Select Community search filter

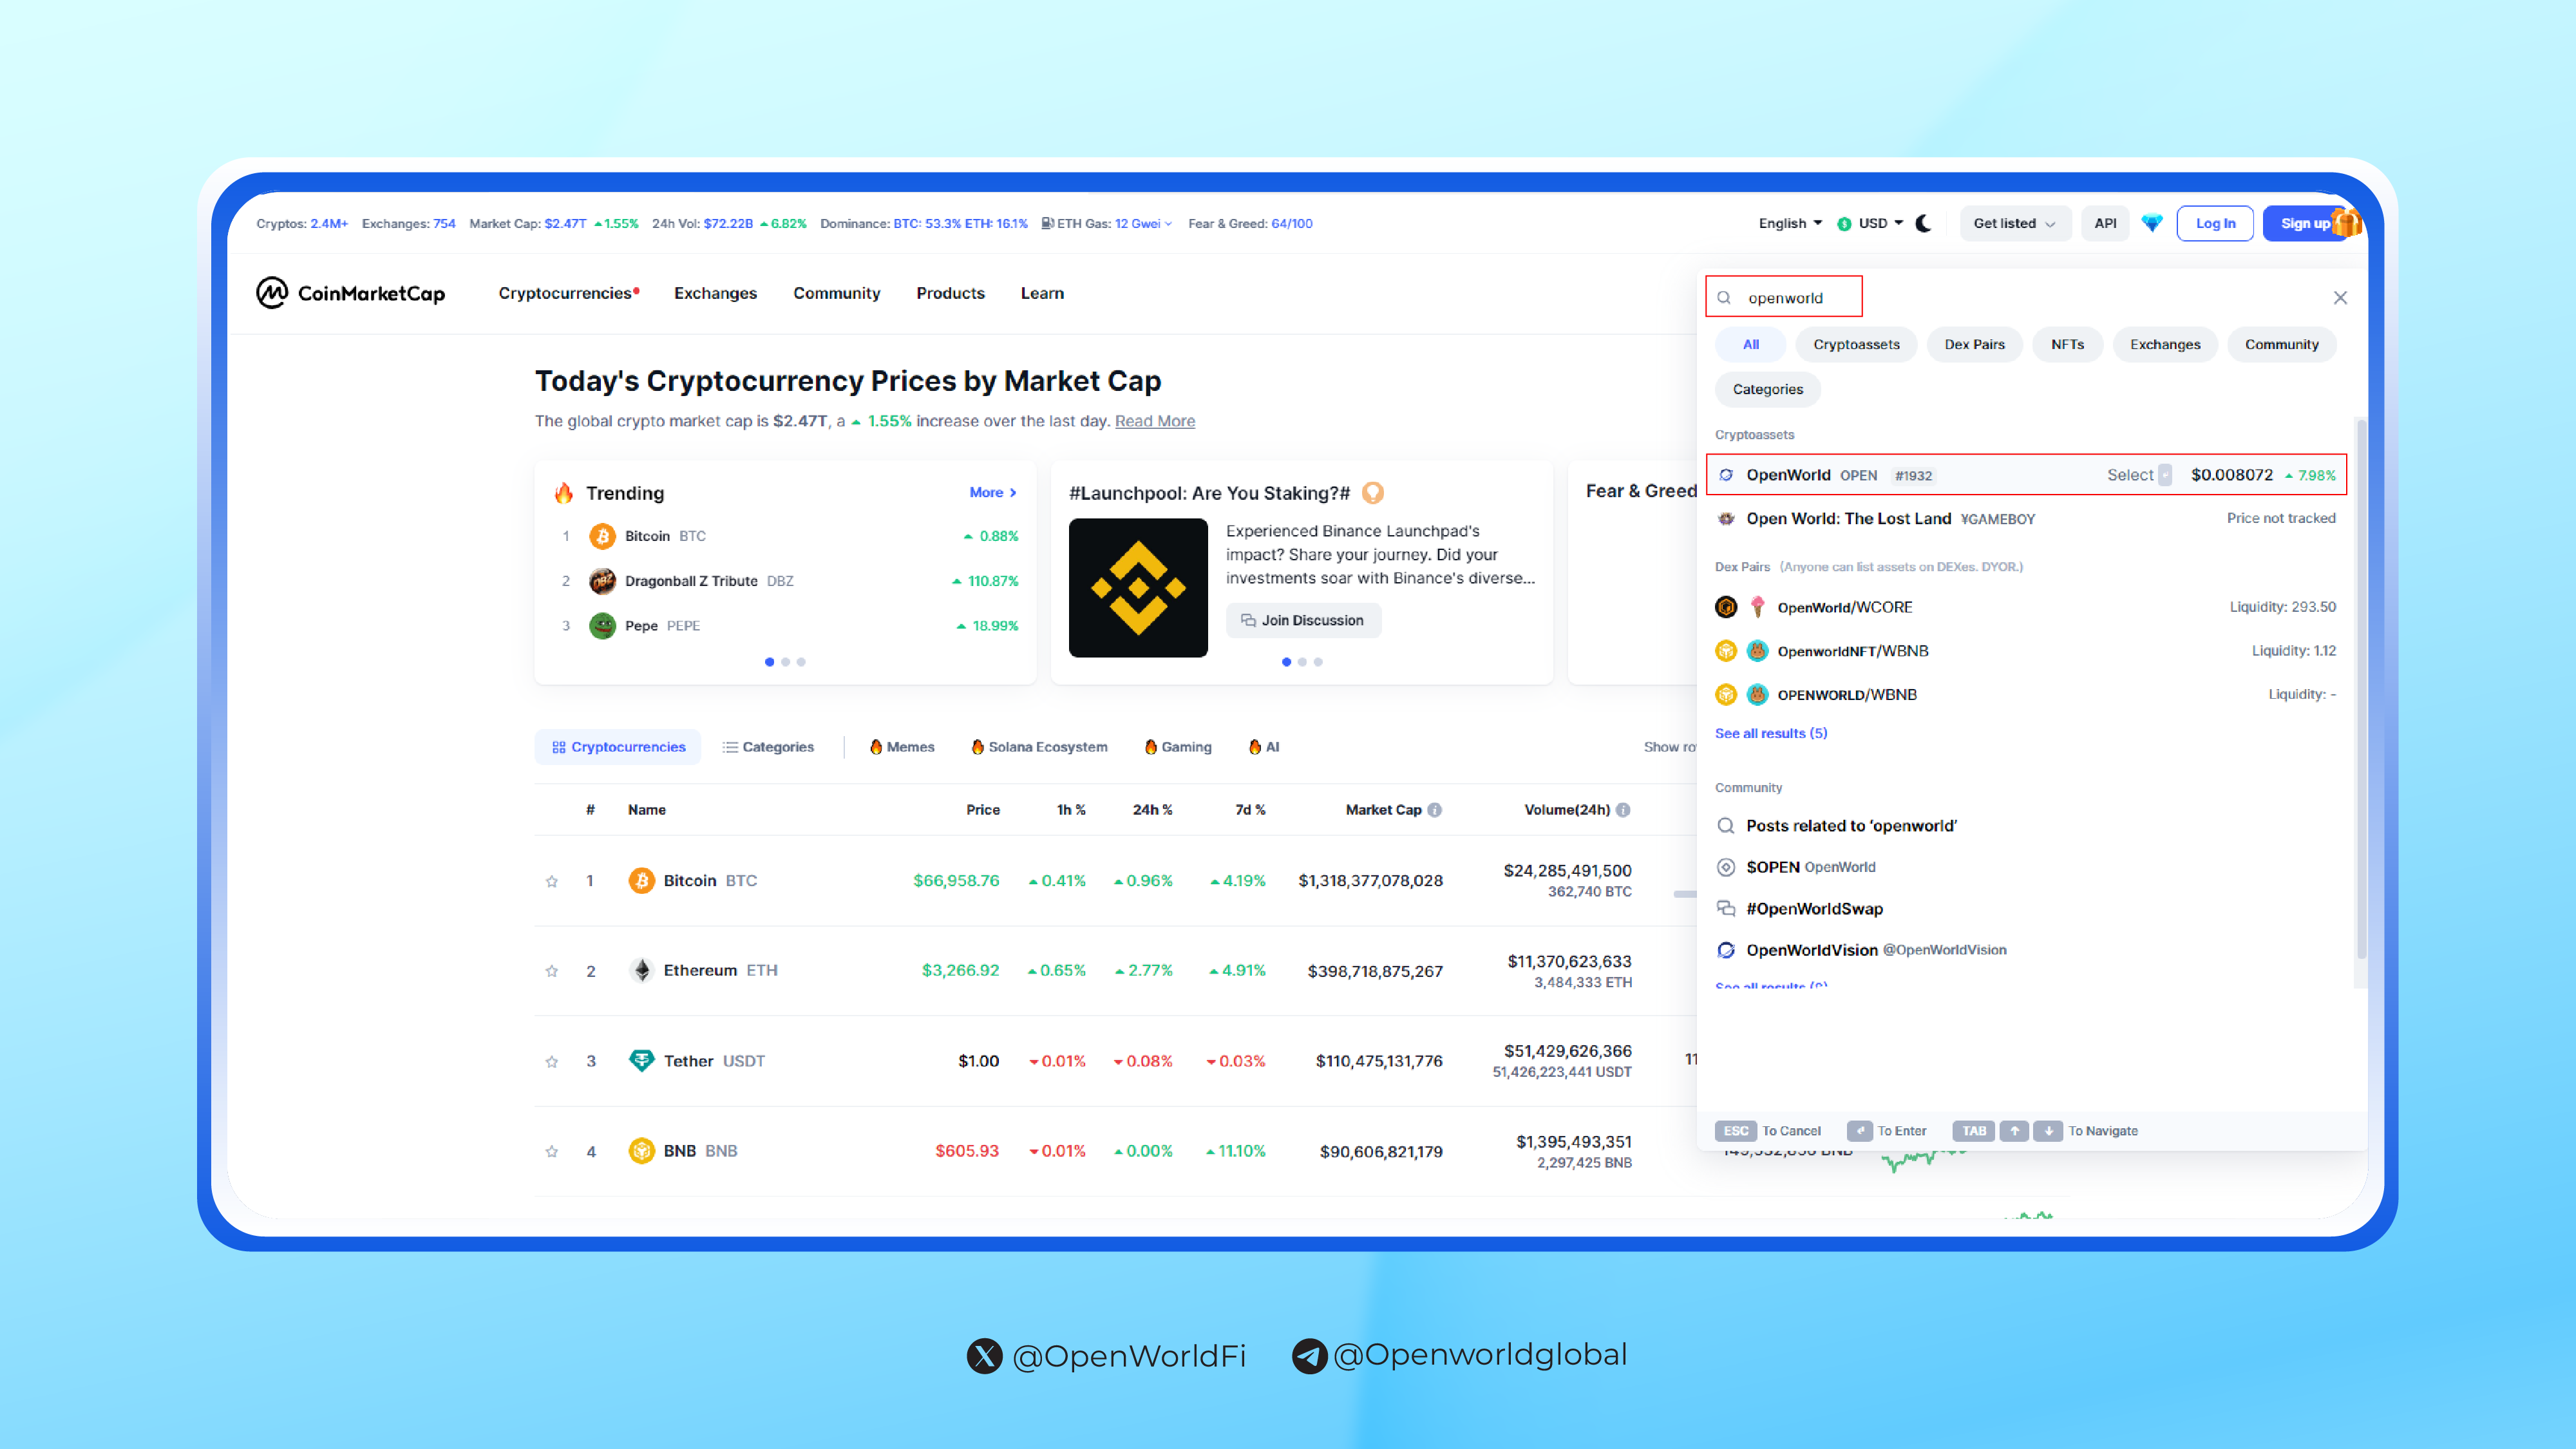tap(2281, 344)
